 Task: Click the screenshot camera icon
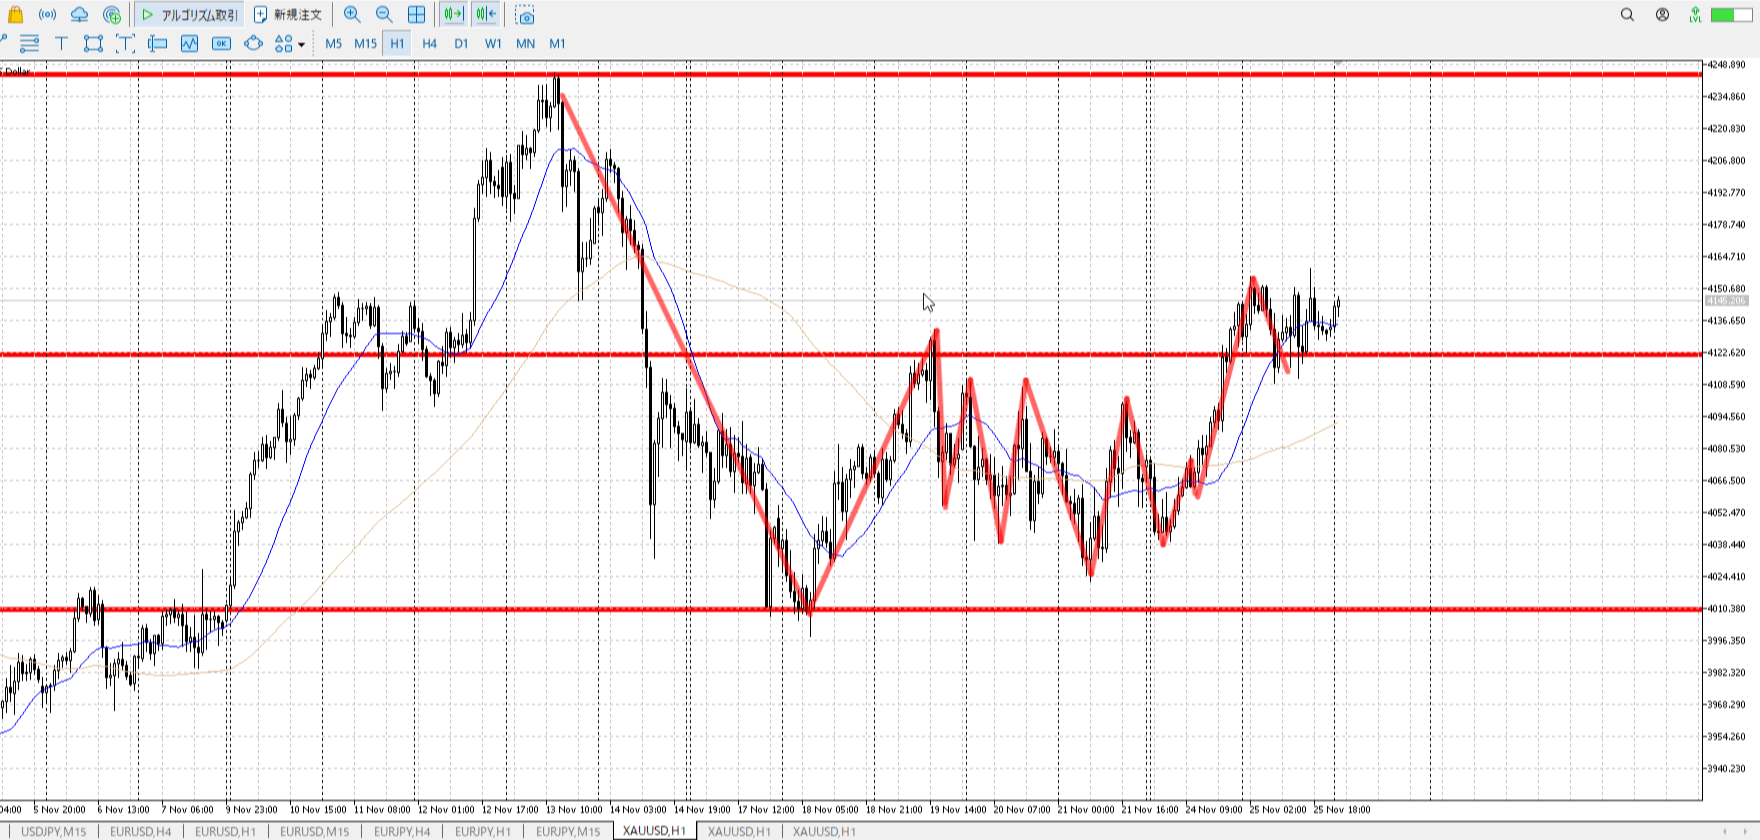[x=525, y=15]
